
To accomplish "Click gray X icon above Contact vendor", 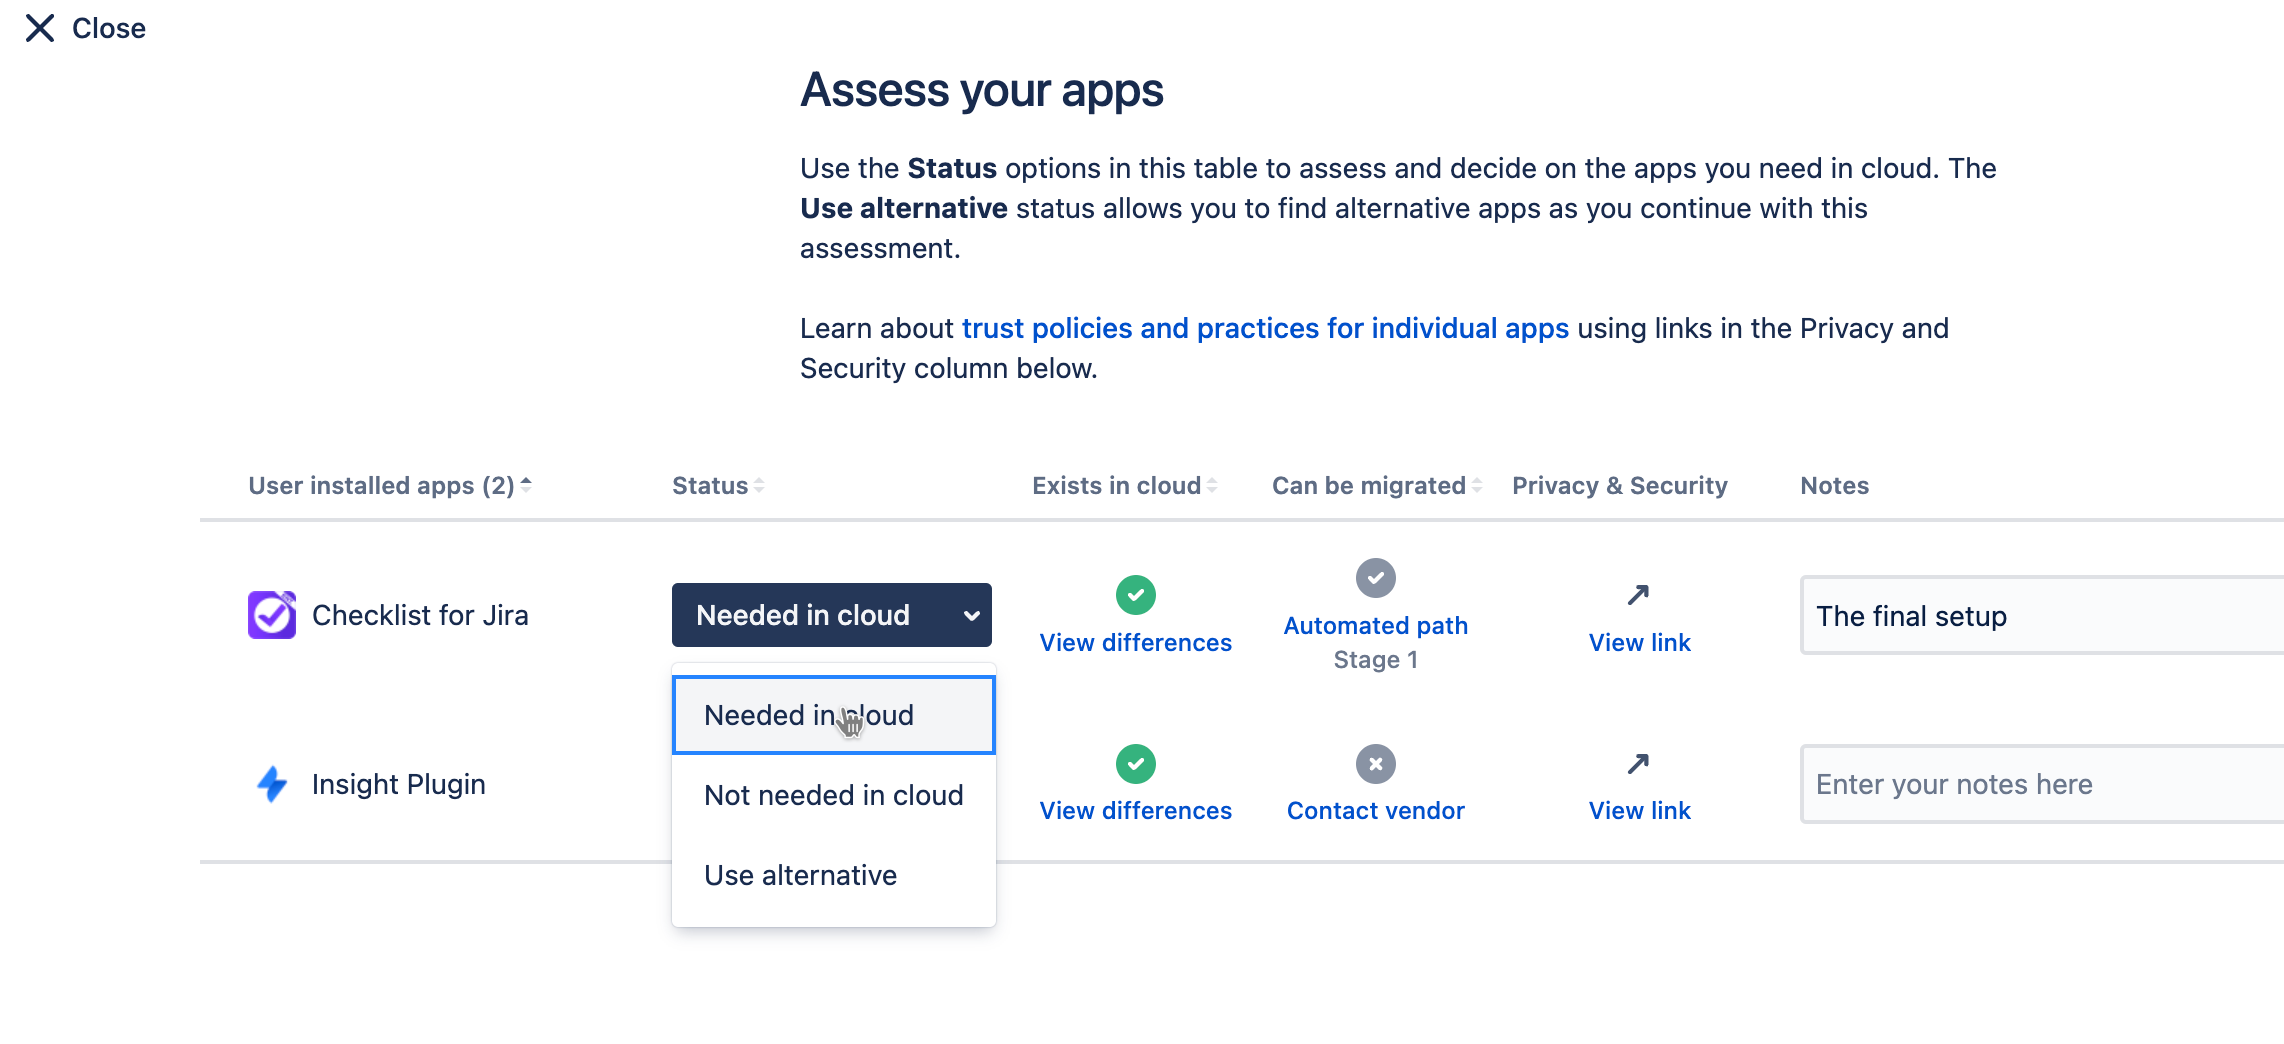I will click(x=1375, y=764).
